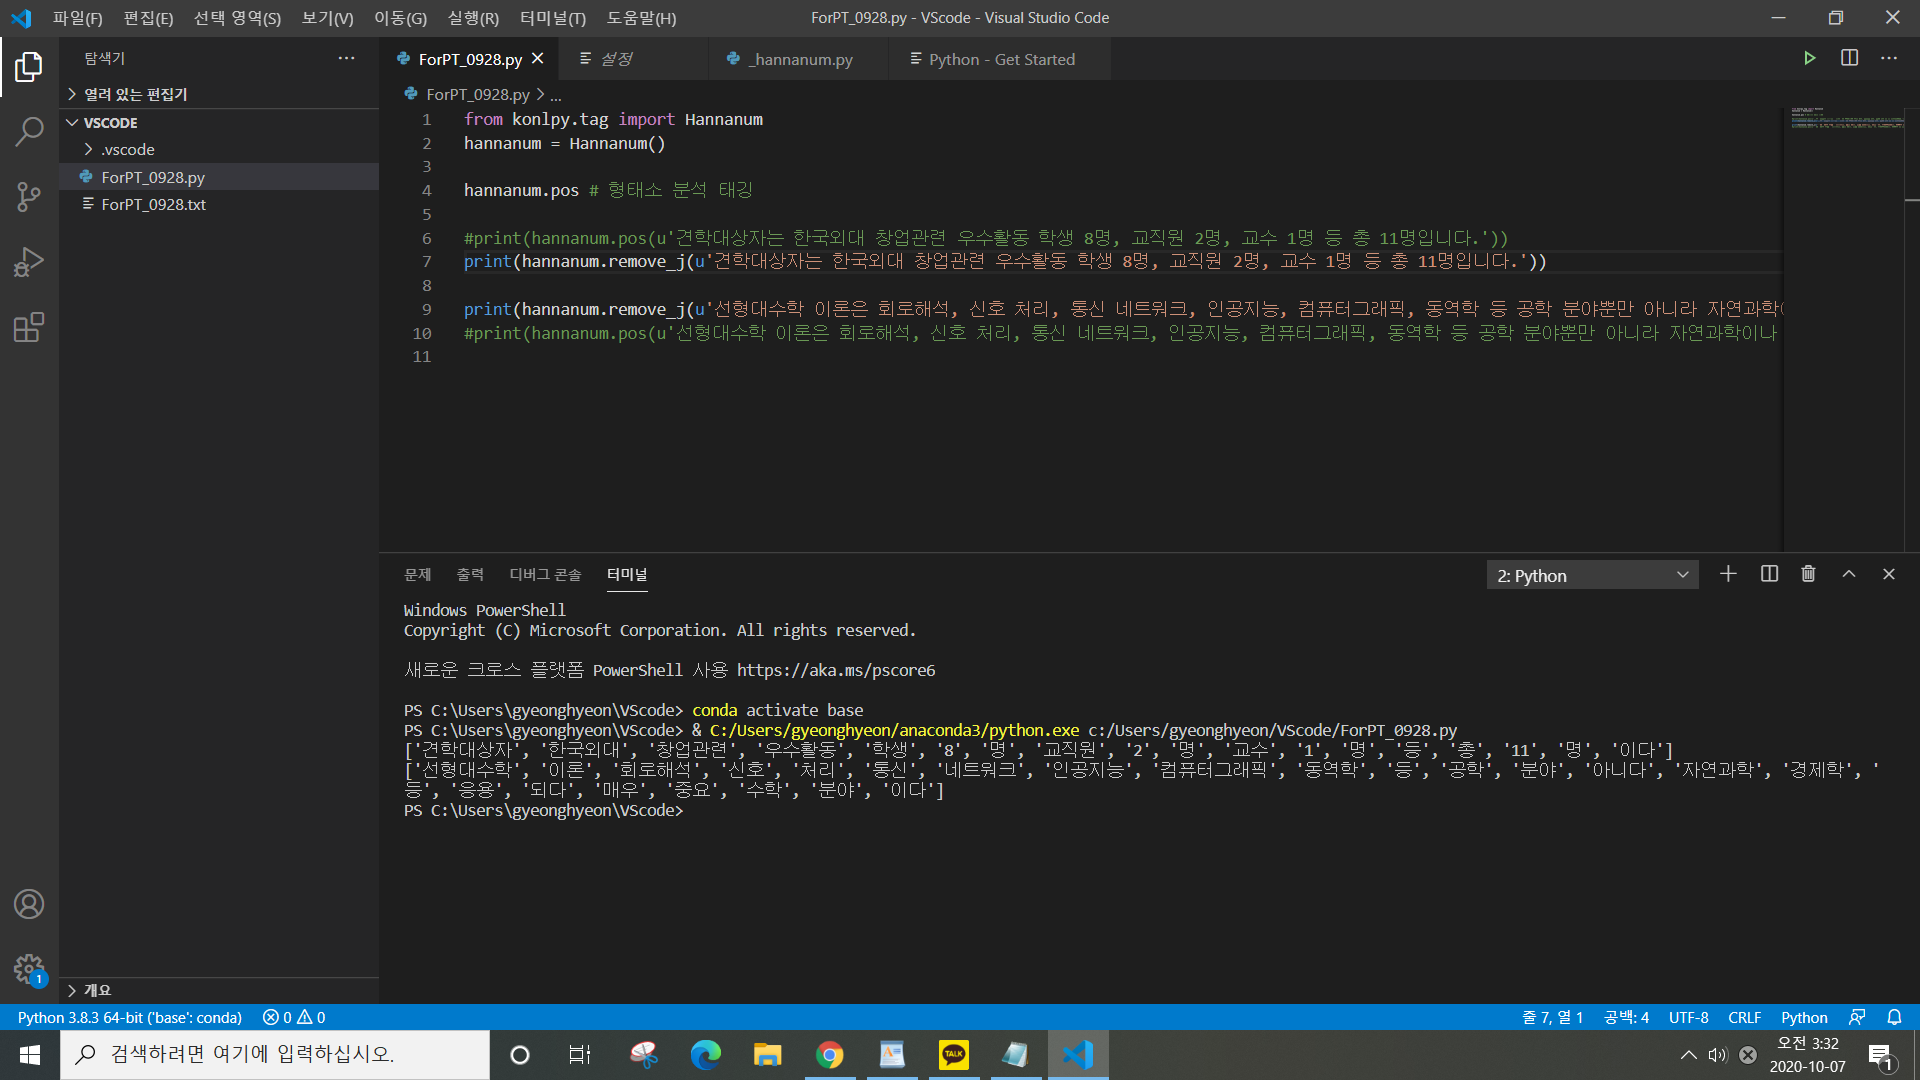Open Source Control view icon
The height and width of the screenshot is (1080, 1920).
(29, 197)
